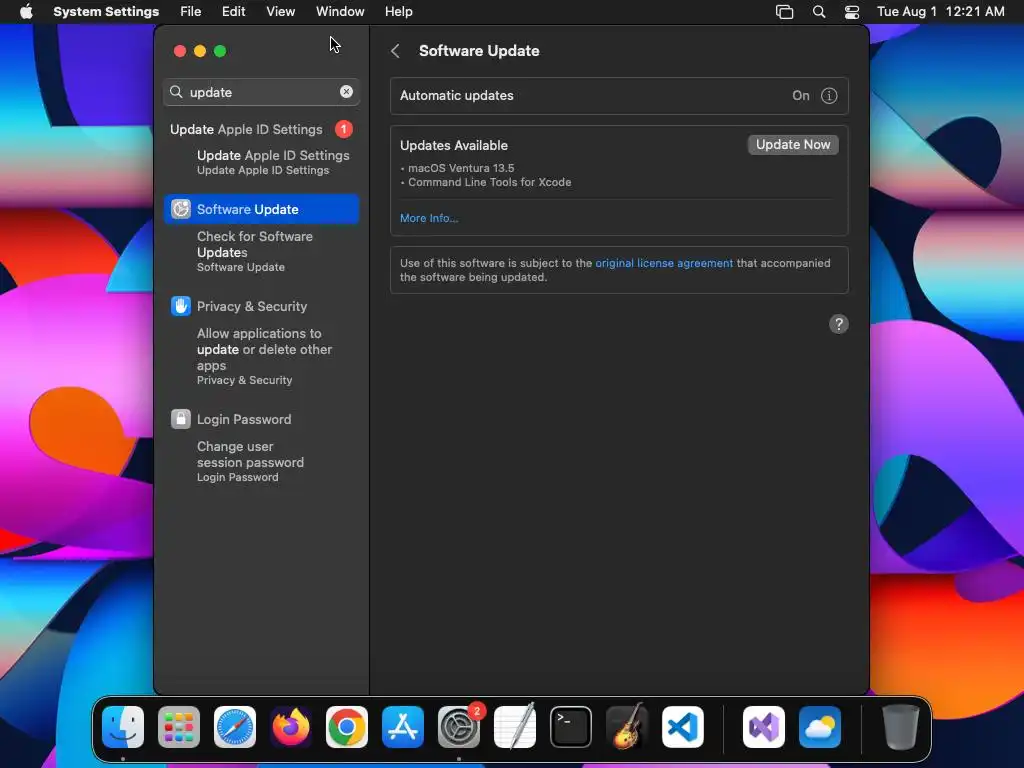Screen dimensions: 1024x768
Task: Open the Help menu
Action: (398, 12)
